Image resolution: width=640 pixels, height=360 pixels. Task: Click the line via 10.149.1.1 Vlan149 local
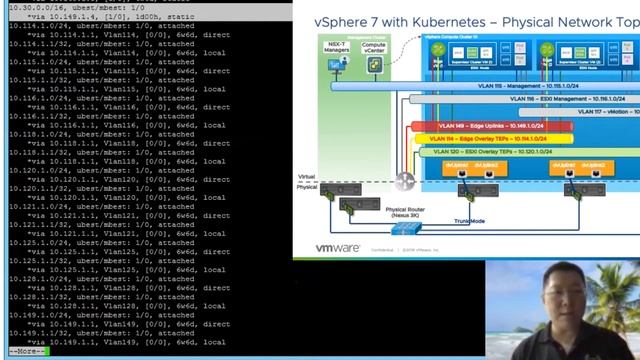[126, 342]
